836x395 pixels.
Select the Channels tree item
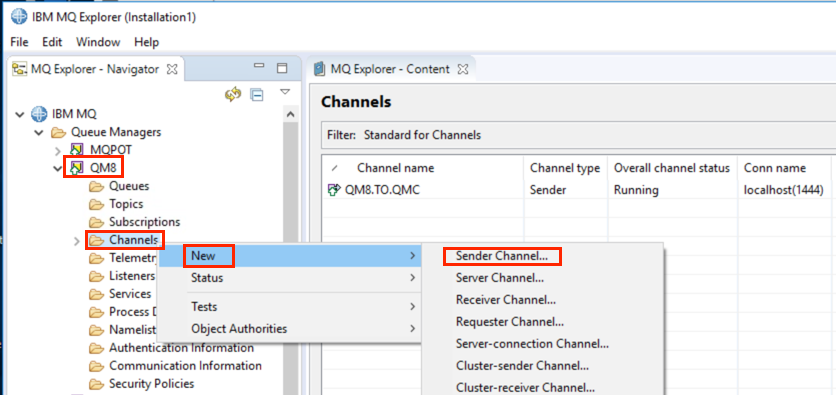click(134, 240)
